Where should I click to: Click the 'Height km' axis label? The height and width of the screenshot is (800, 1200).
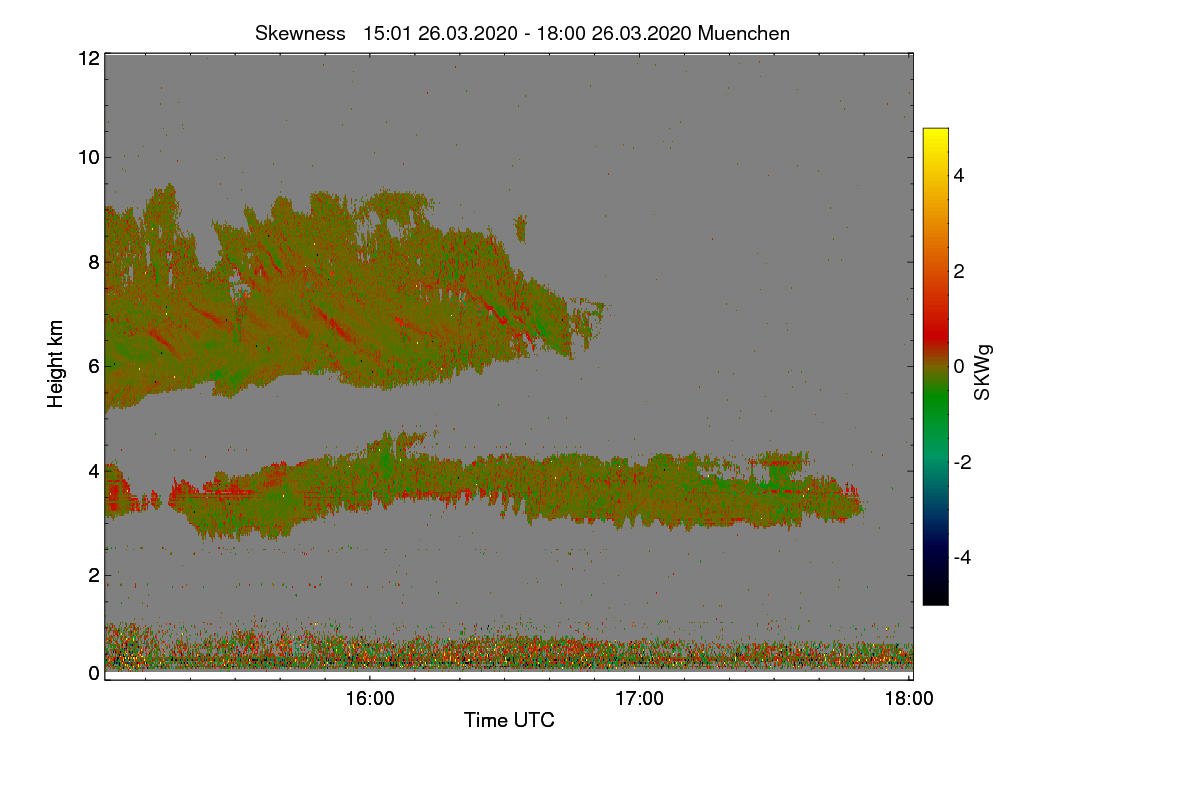[56, 364]
